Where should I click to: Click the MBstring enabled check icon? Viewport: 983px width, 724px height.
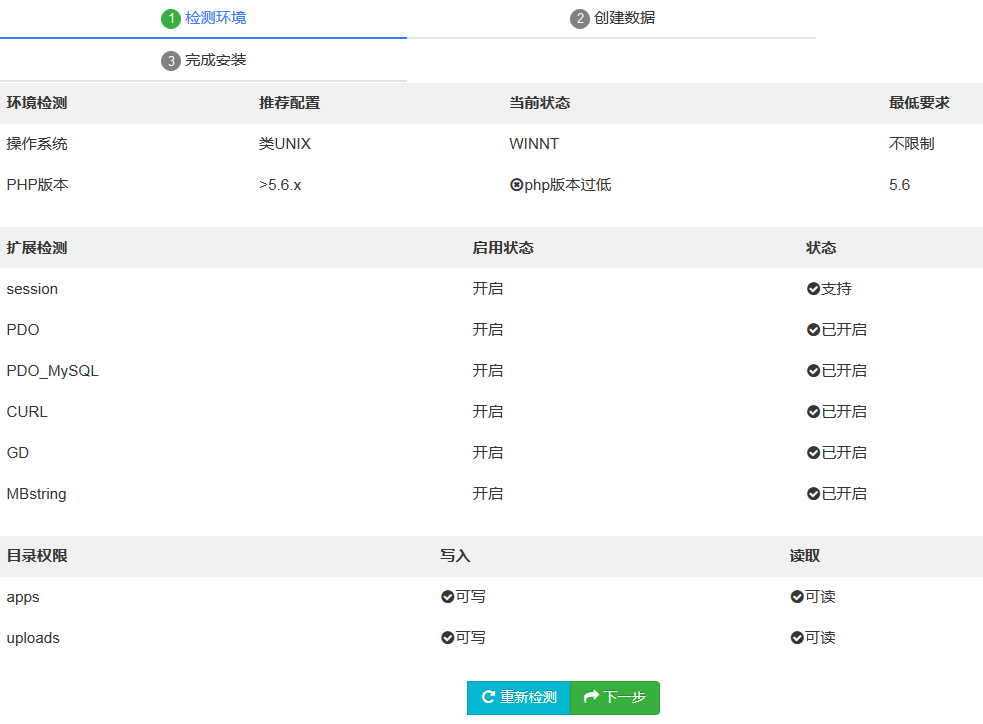pos(813,494)
